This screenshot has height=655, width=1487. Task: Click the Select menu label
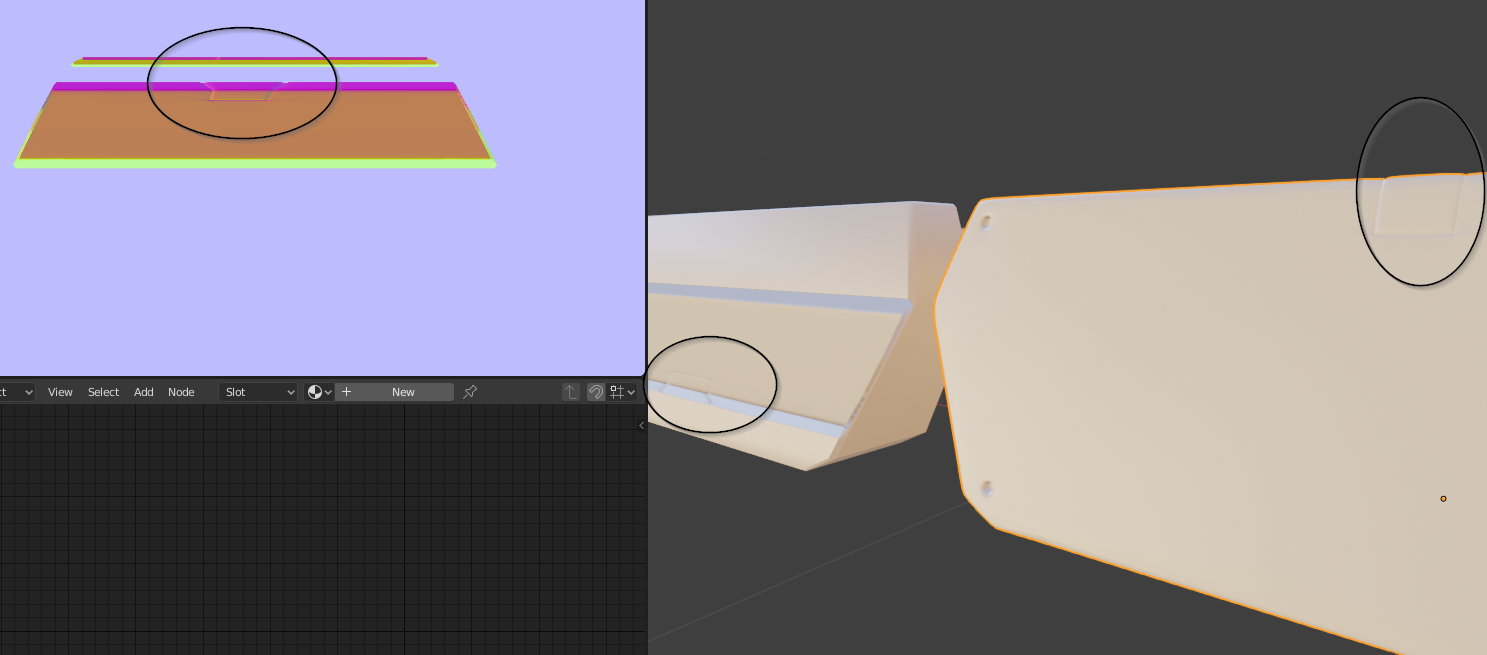103,392
